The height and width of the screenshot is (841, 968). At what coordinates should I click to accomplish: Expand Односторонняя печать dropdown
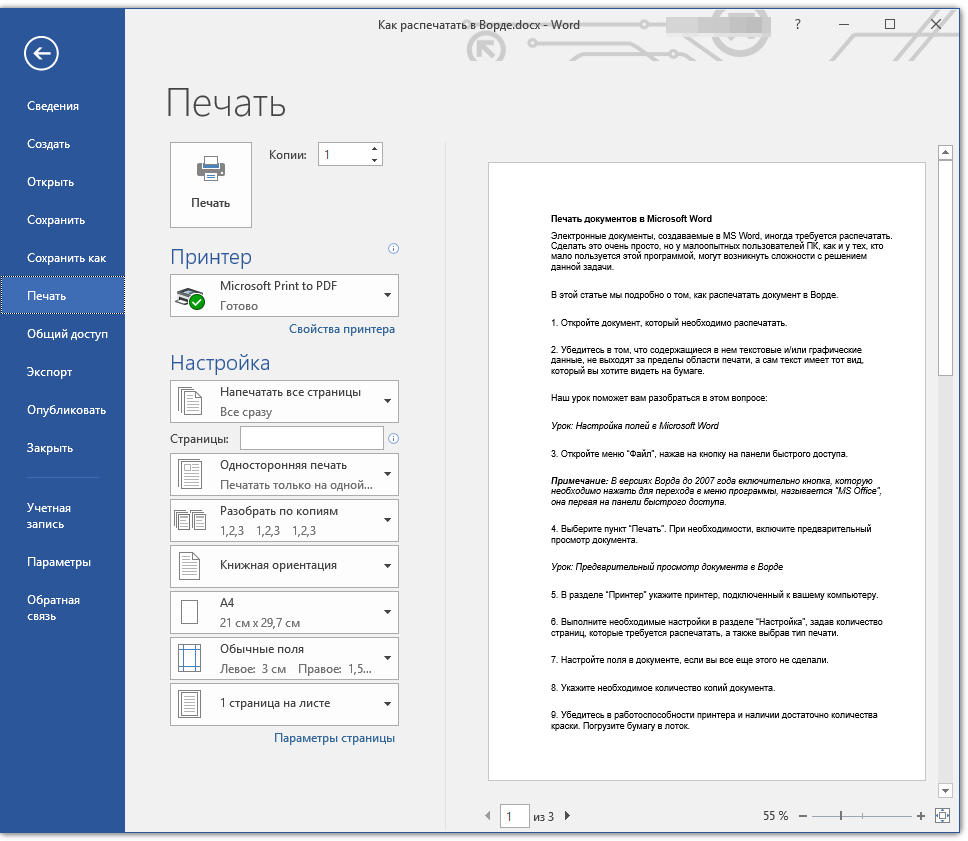(284, 474)
